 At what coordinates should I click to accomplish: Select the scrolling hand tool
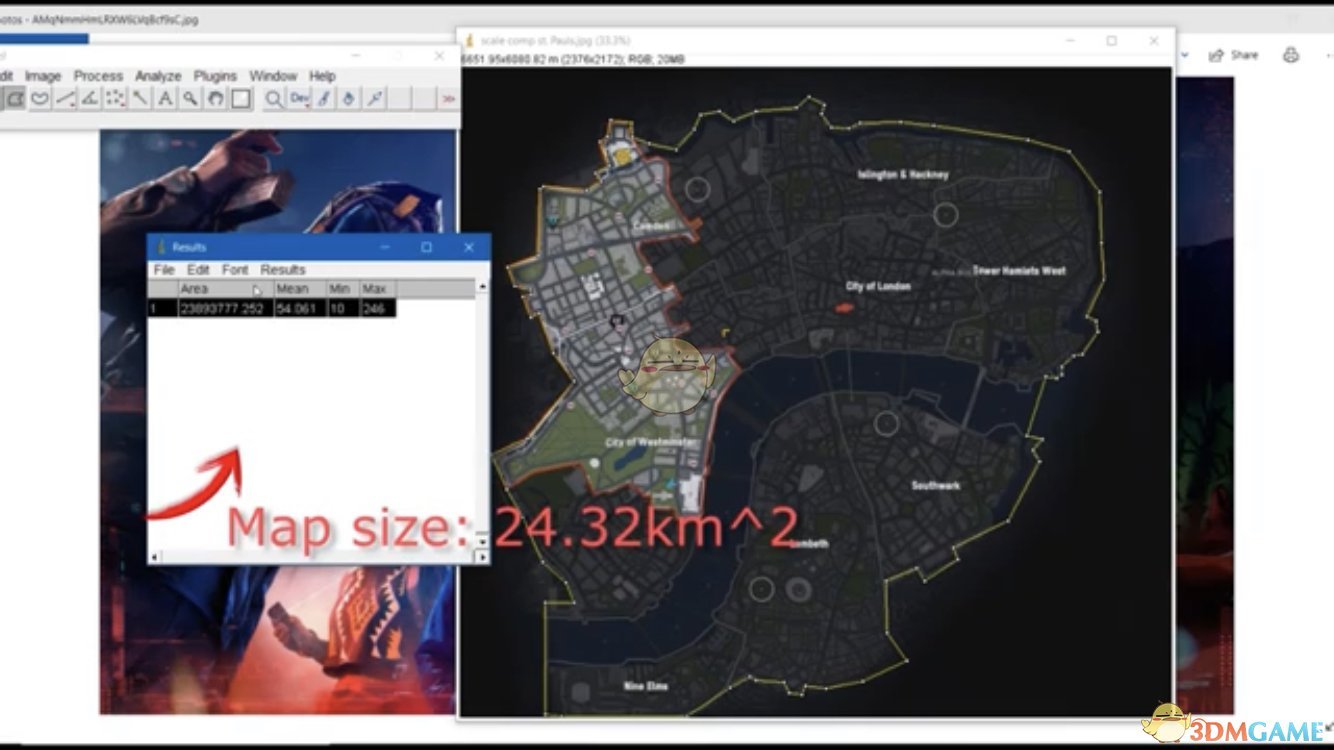(215, 98)
